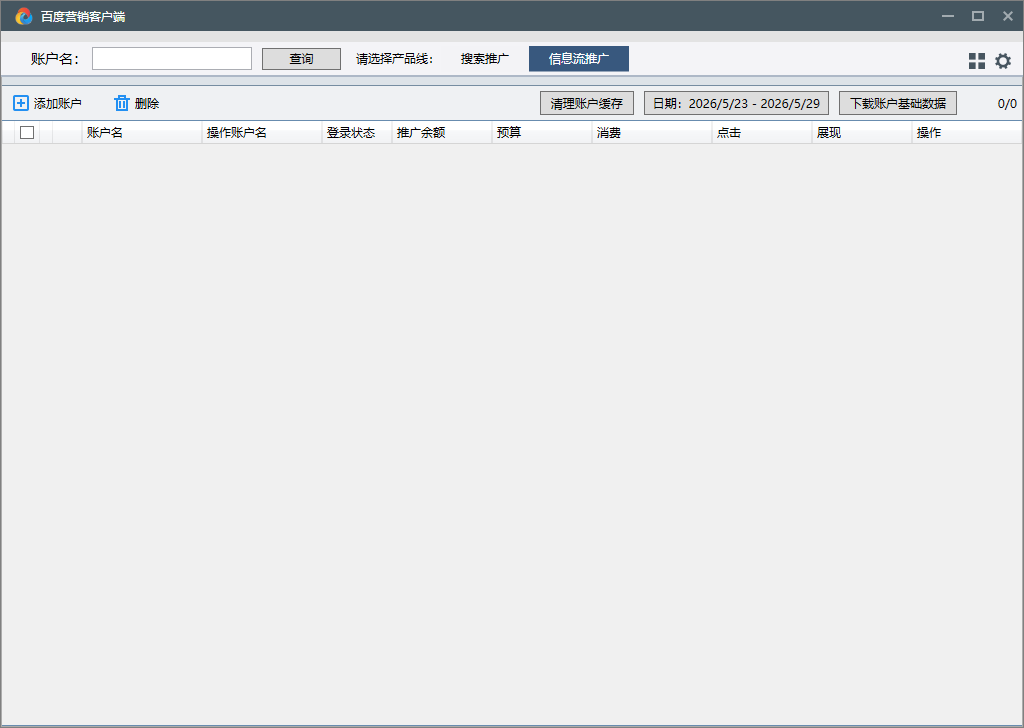Sort by 展现 column header
1024x728 pixels.
tap(862, 133)
